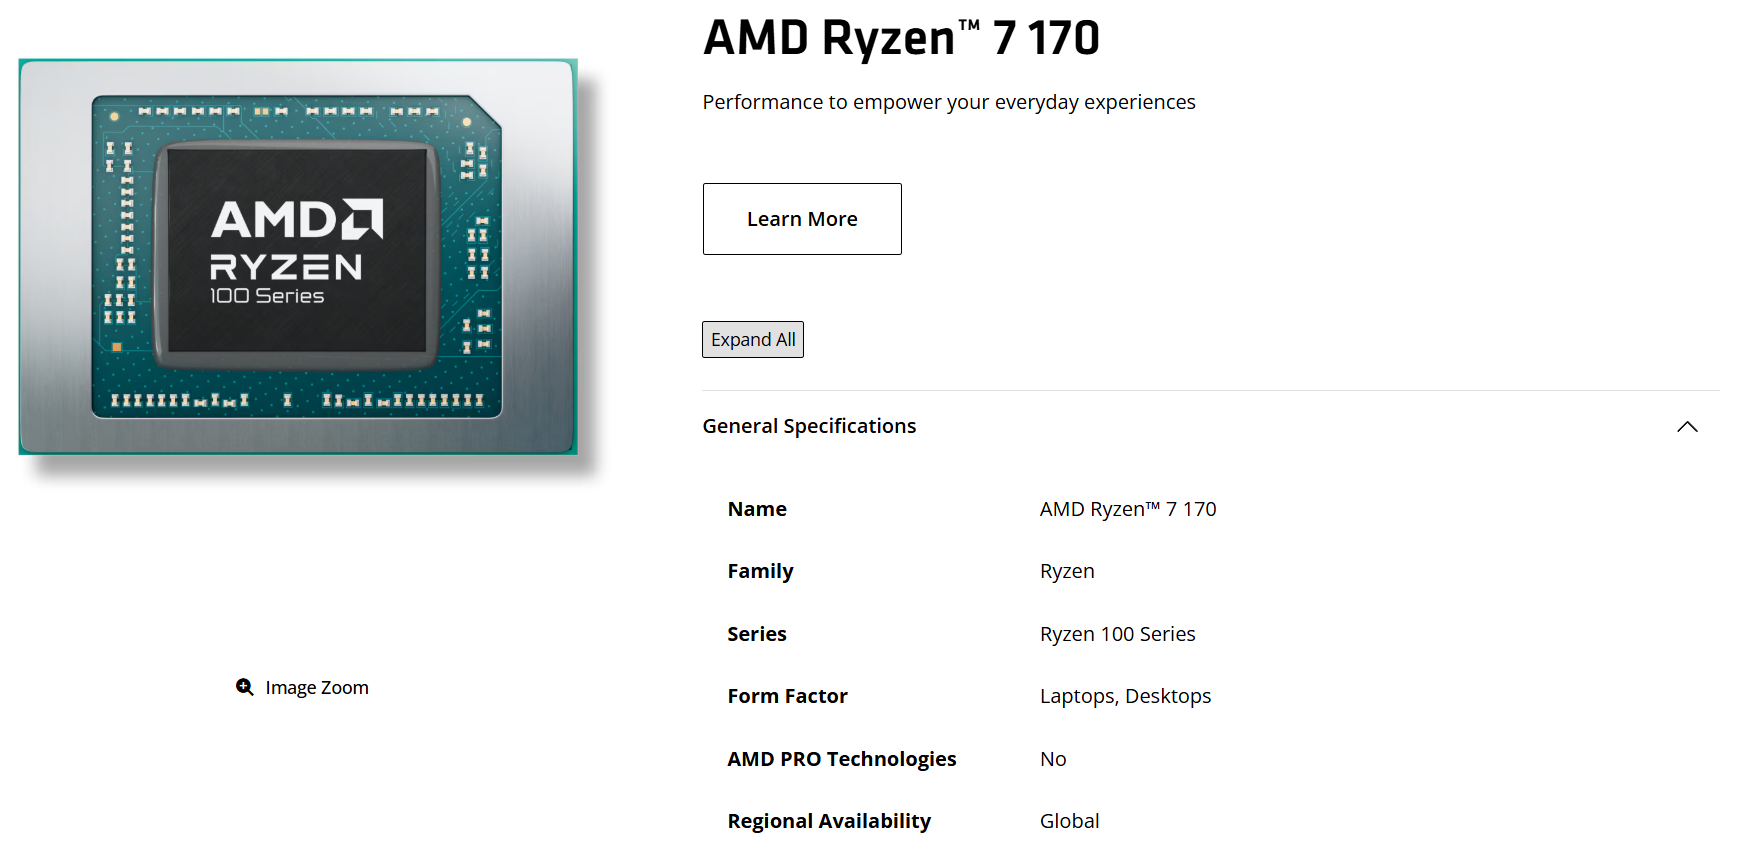Select the Name specification label
The width and height of the screenshot is (1745, 853).
point(757,509)
